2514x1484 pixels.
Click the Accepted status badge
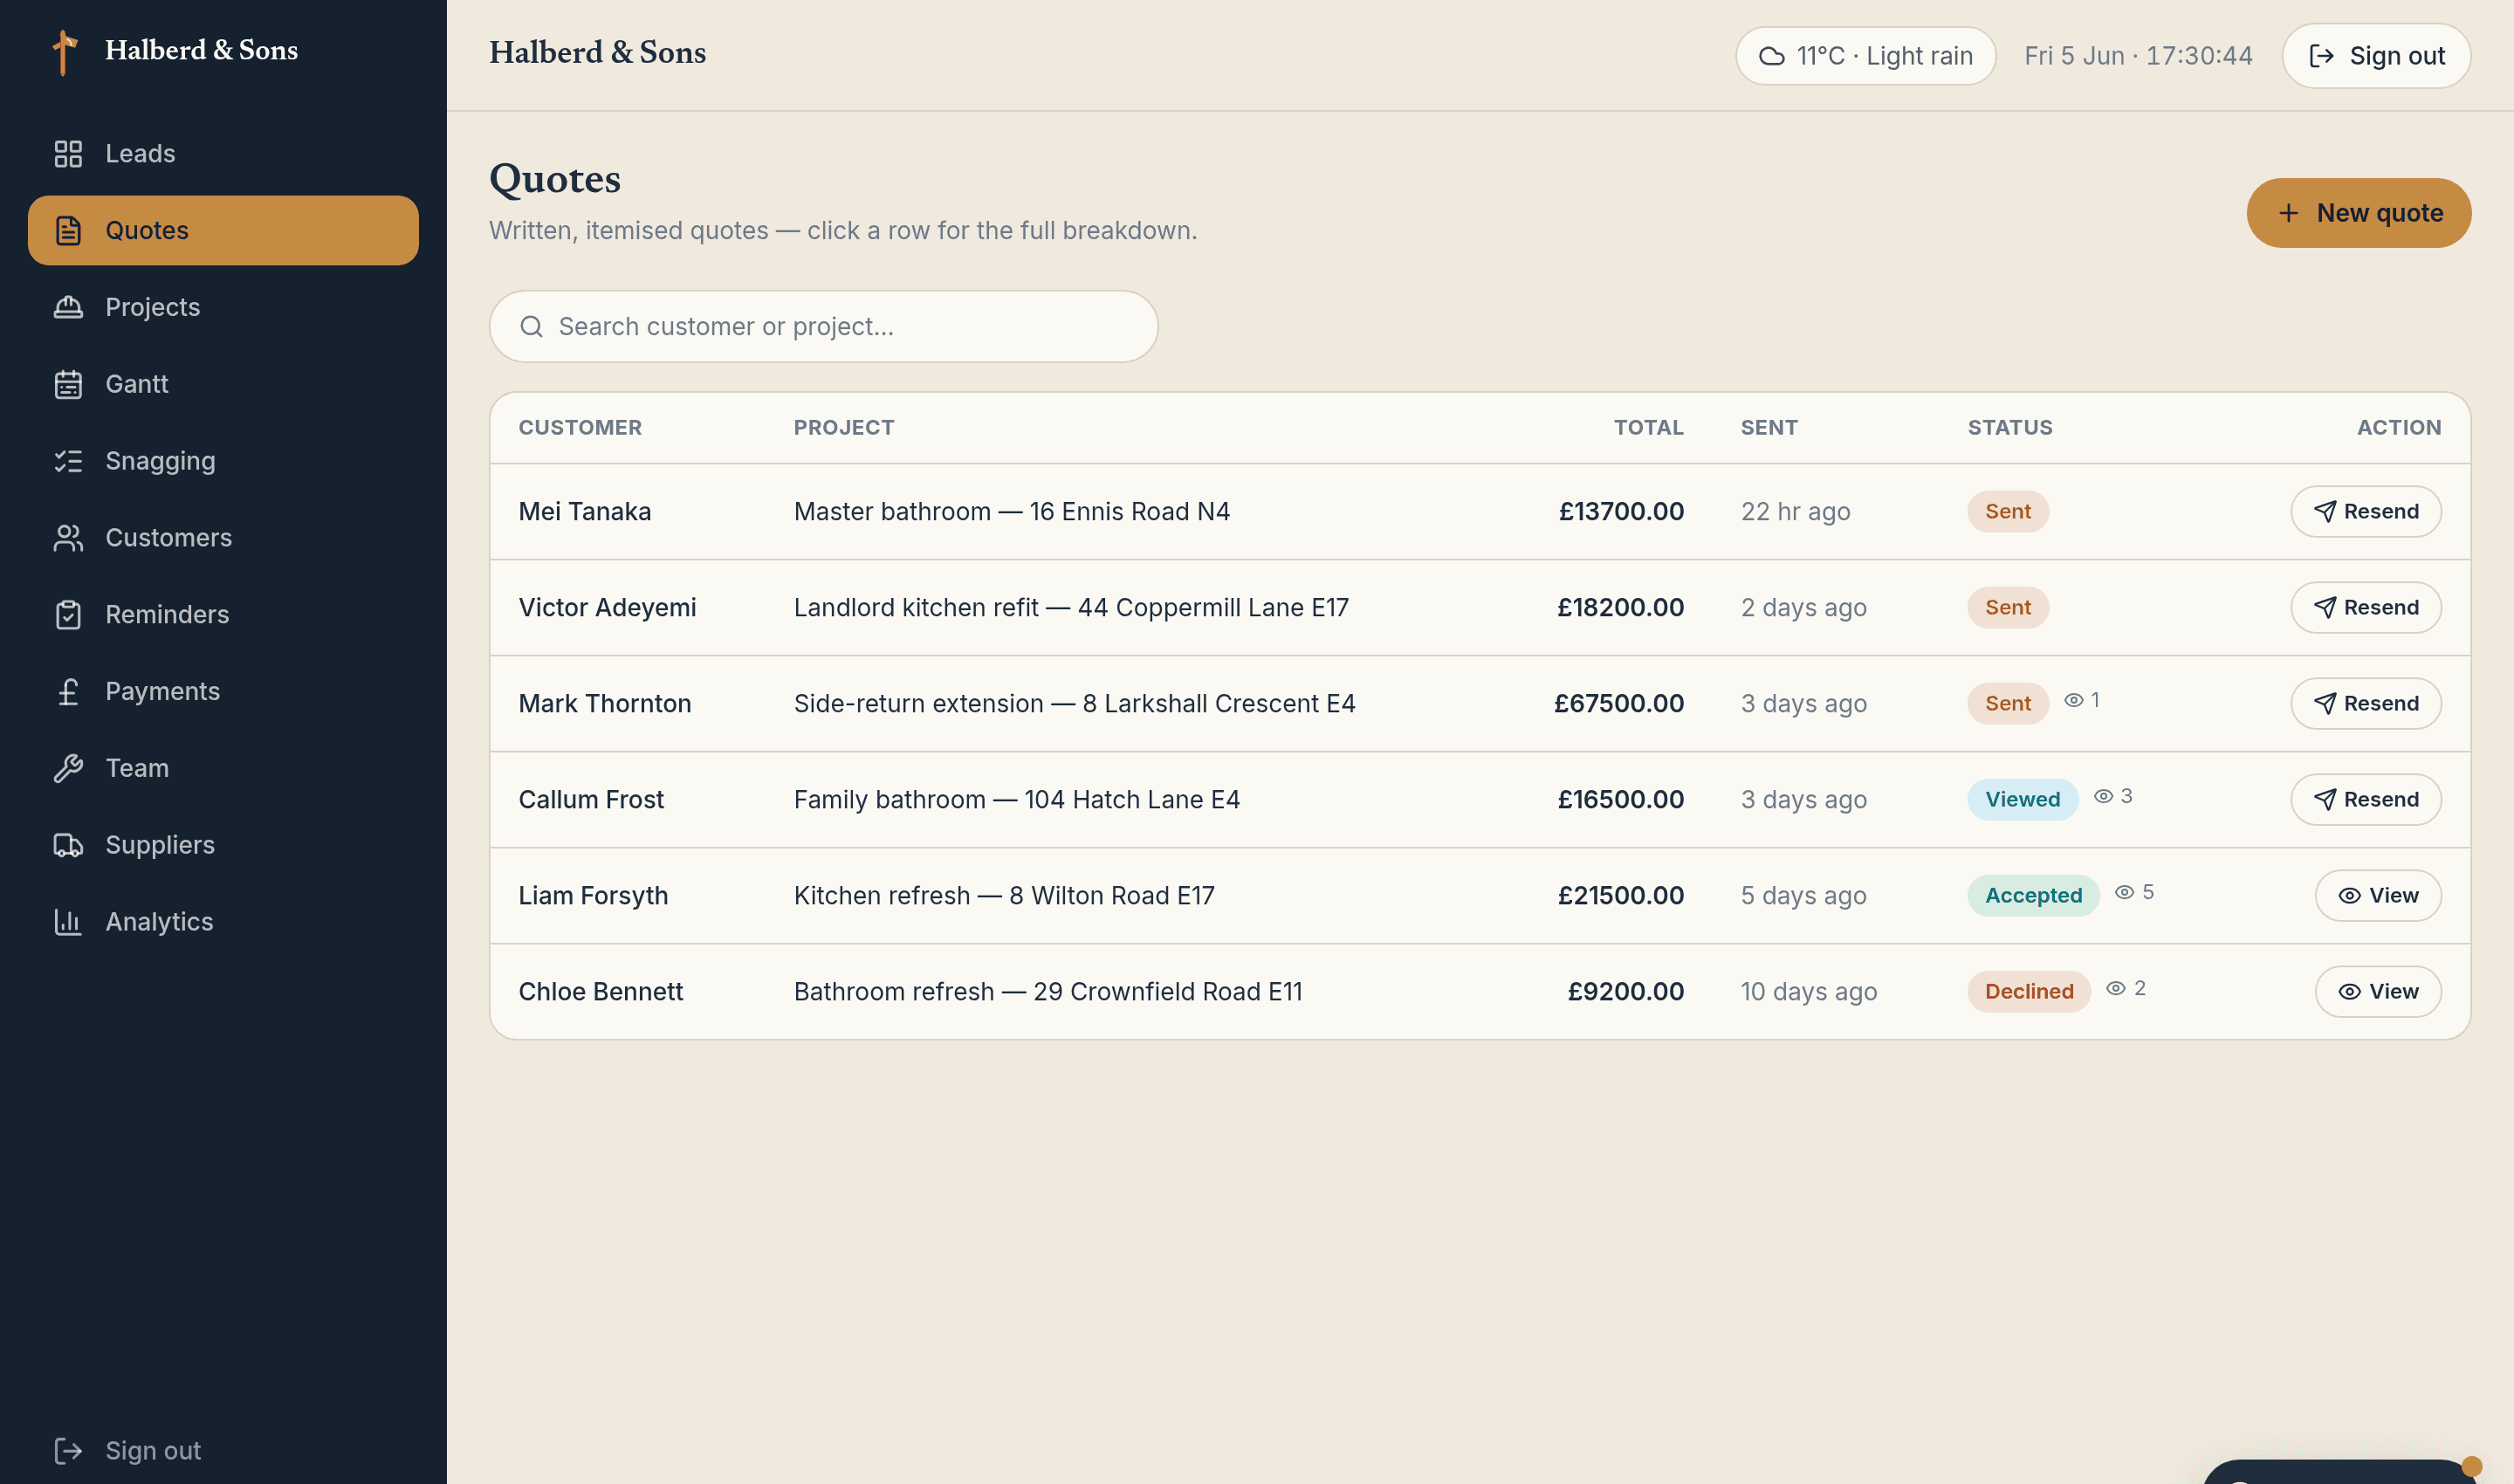tap(2033, 896)
